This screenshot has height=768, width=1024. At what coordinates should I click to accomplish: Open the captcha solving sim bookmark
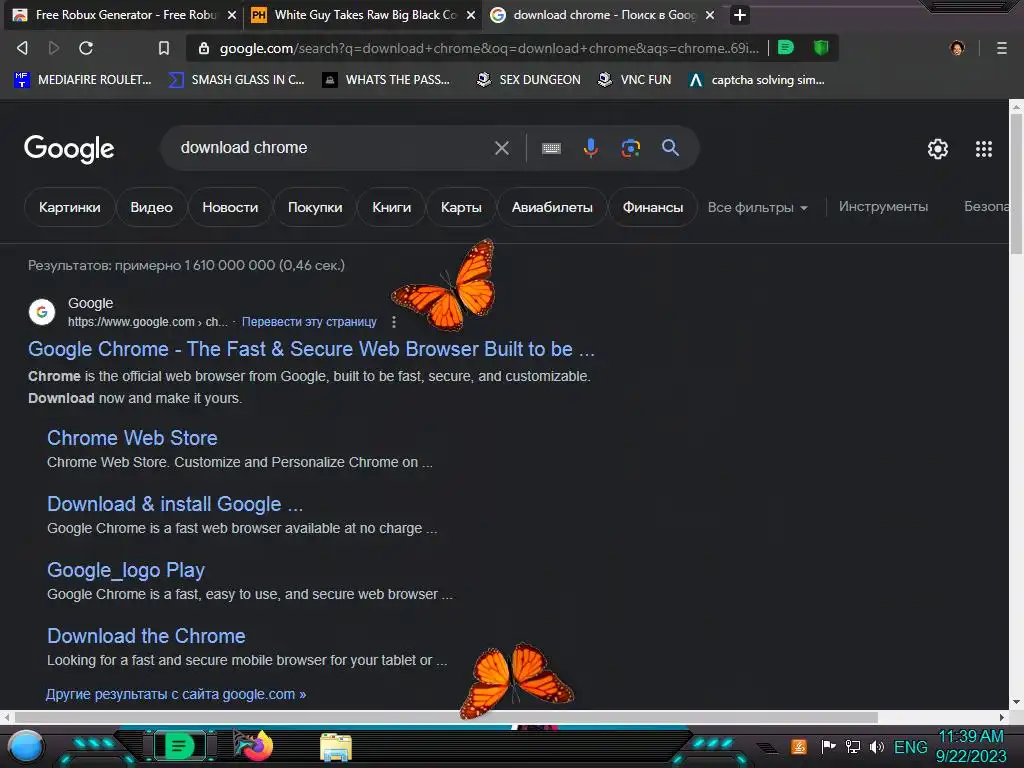click(x=758, y=80)
